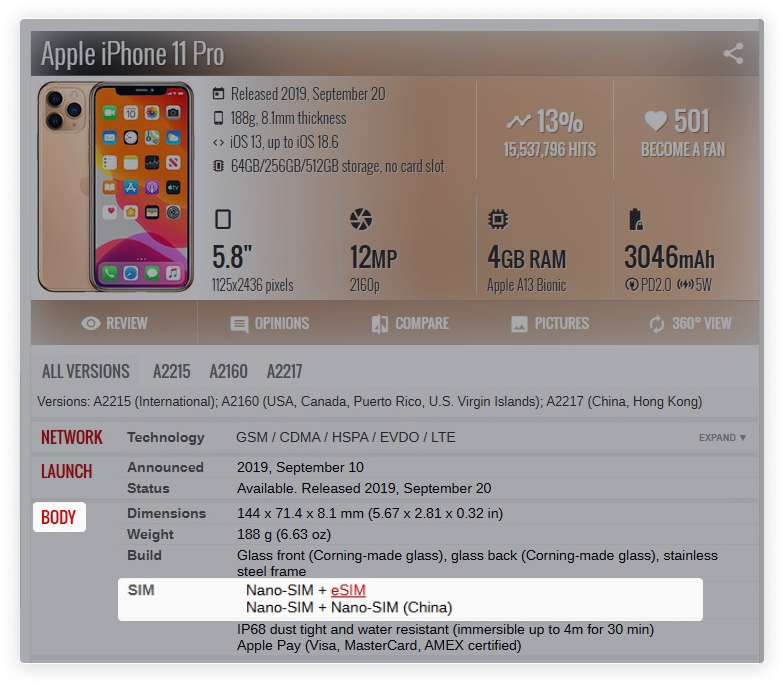This screenshot has height=686, width=784.
Task: Click the camera shutter icon
Action: (361, 219)
